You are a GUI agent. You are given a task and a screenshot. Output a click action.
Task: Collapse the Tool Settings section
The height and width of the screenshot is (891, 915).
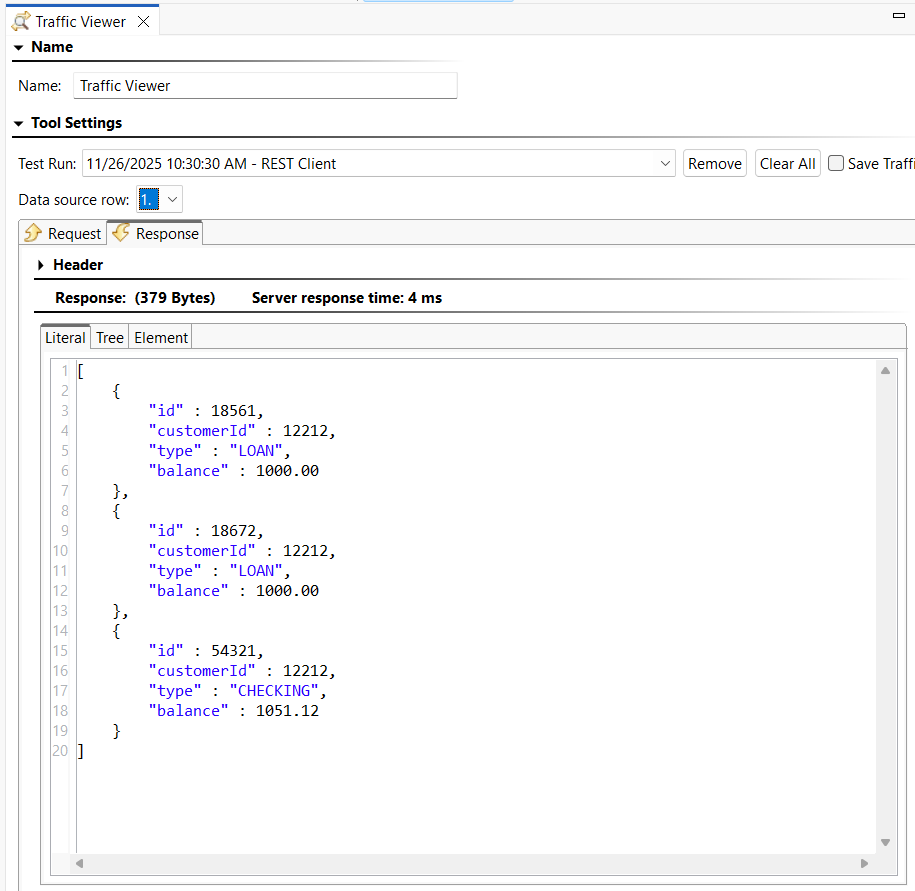click(19, 123)
